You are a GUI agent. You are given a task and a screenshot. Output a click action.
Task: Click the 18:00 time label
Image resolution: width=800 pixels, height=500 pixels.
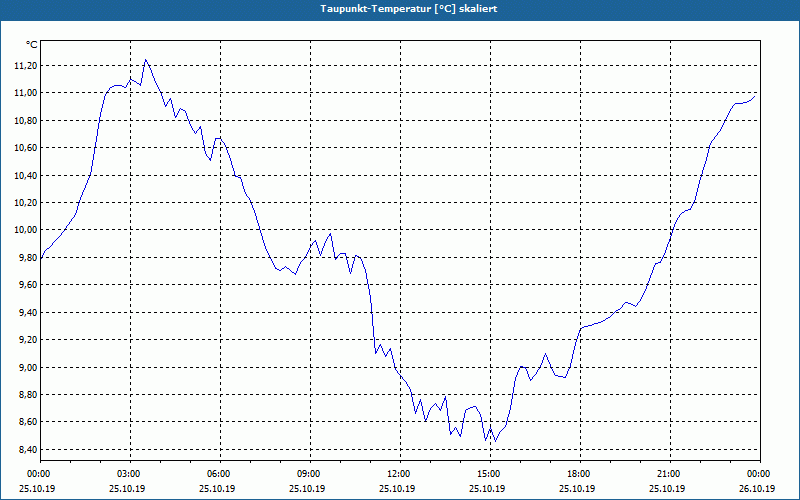[x=580, y=474]
